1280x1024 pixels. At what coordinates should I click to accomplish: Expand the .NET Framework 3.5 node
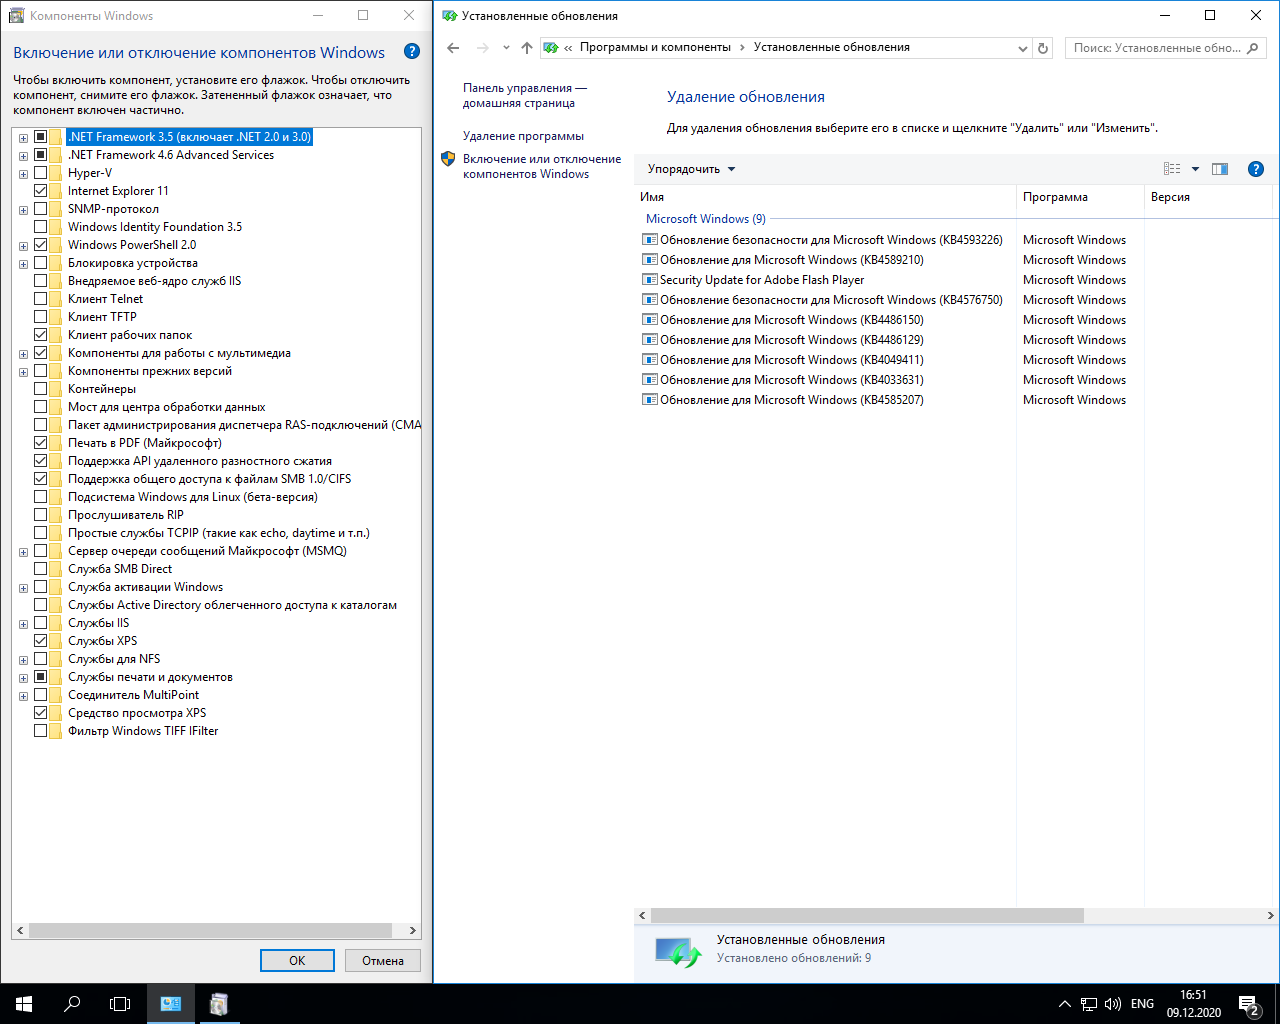coord(23,138)
